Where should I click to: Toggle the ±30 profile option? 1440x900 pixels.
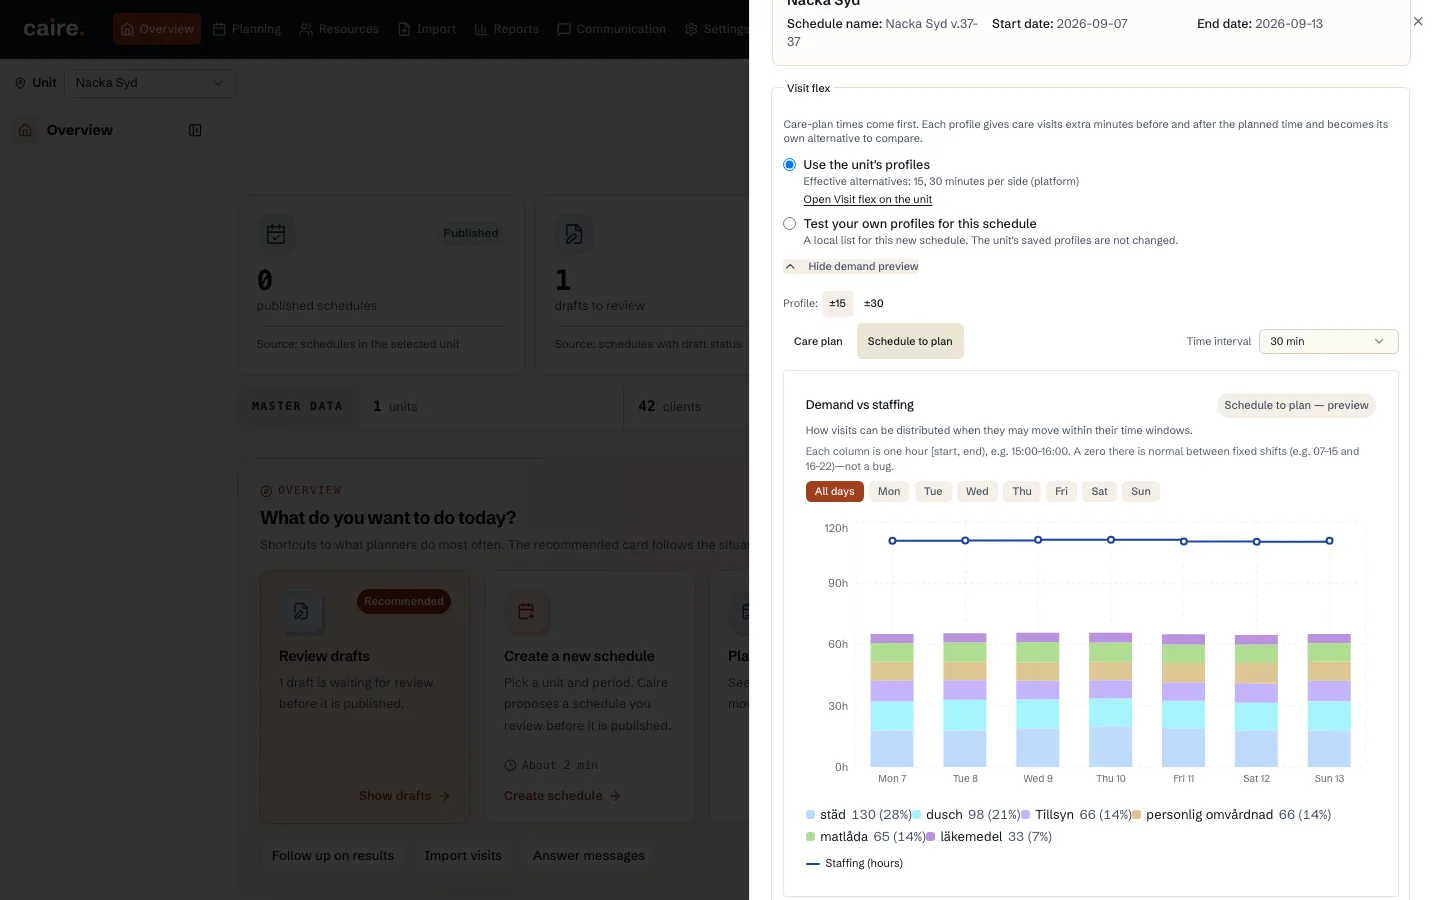[x=874, y=303]
